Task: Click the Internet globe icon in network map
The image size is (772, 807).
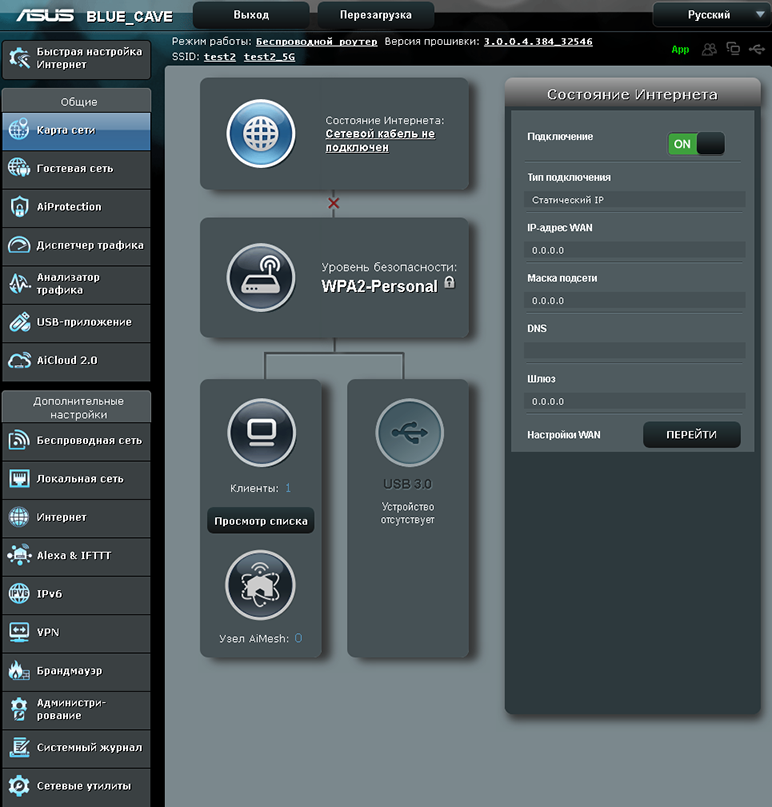Action: (x=261, y=134)
